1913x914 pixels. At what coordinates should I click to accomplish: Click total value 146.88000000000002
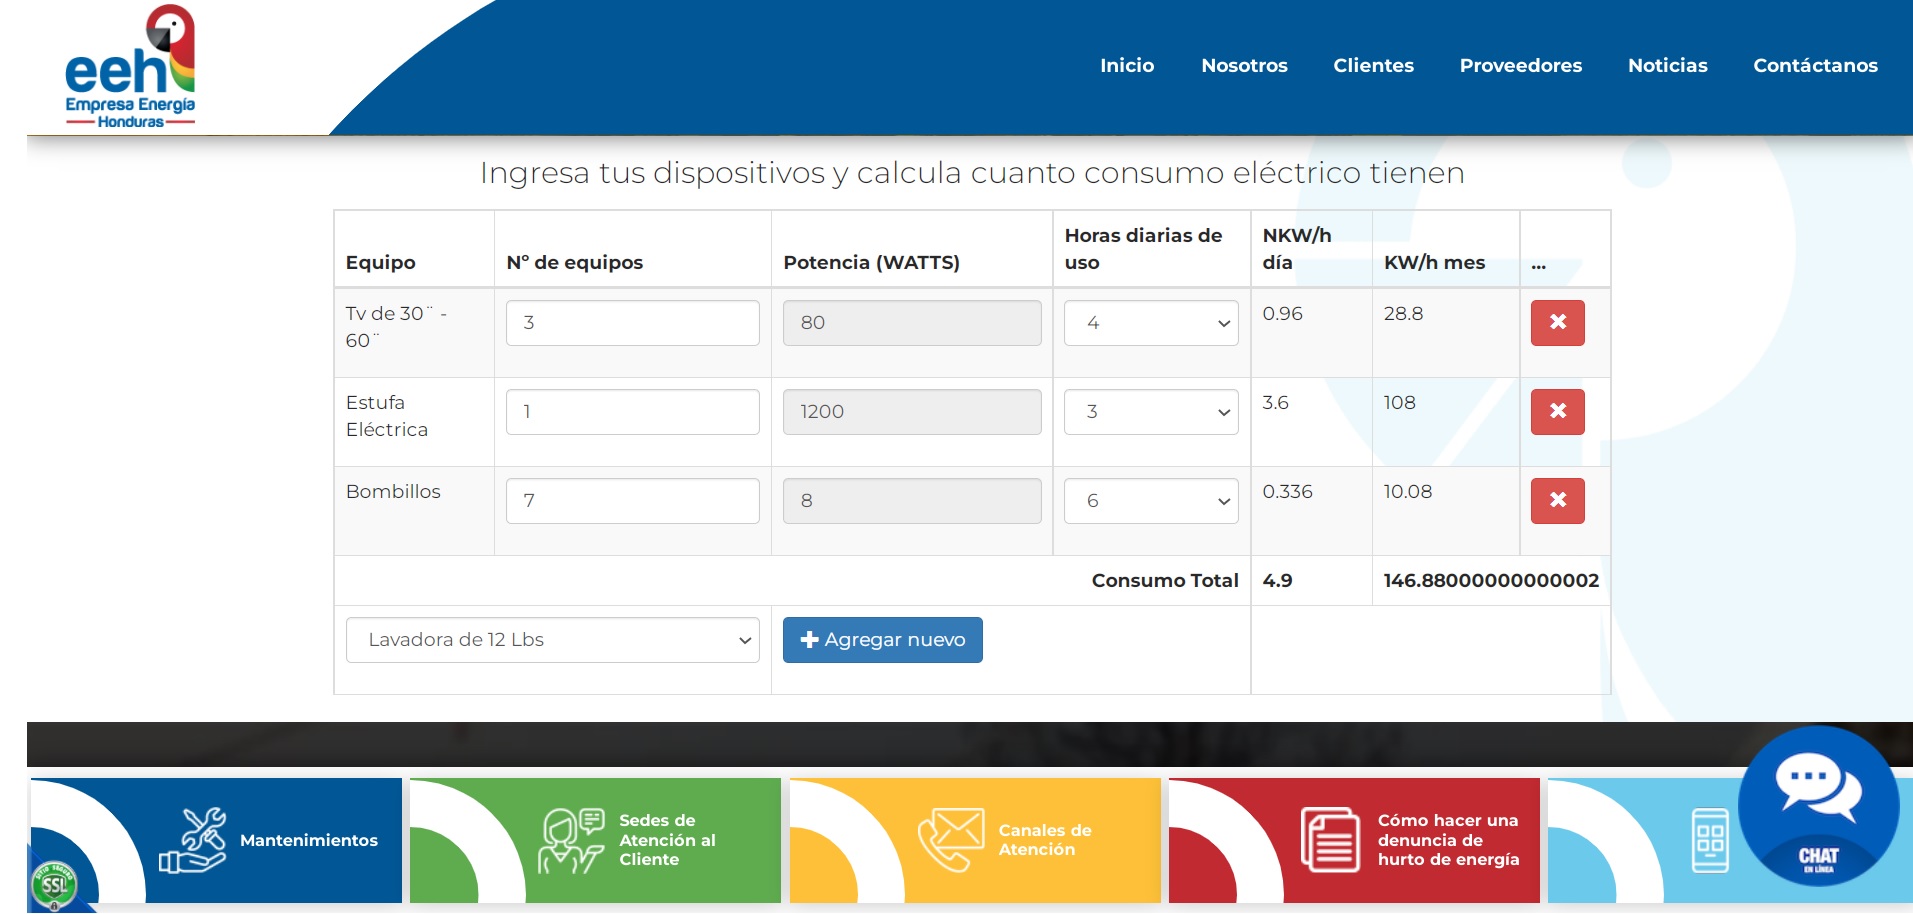[1491, 581]
